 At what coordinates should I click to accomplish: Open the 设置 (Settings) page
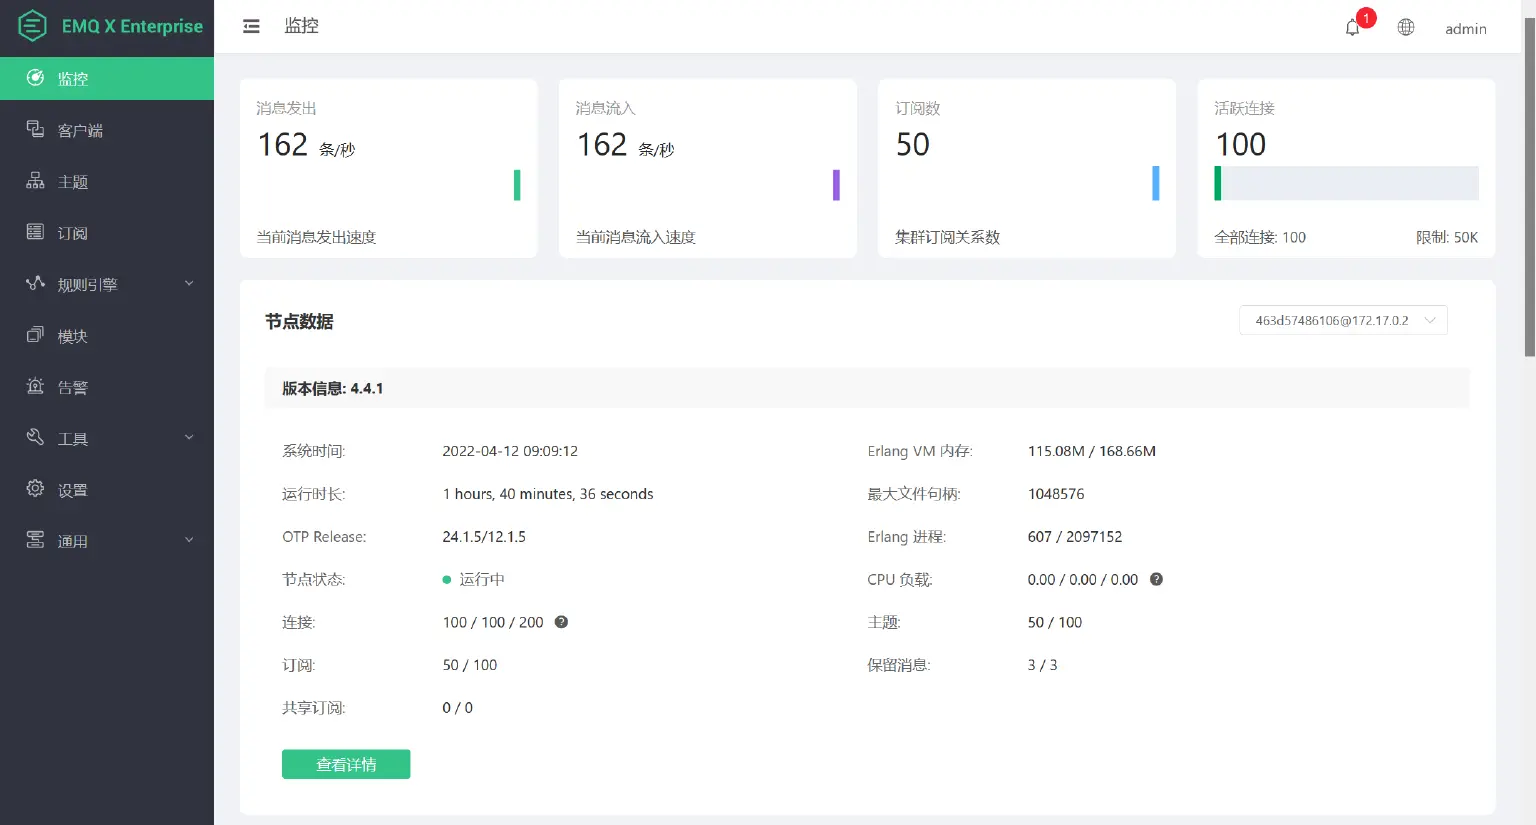[x=72, y=489]
